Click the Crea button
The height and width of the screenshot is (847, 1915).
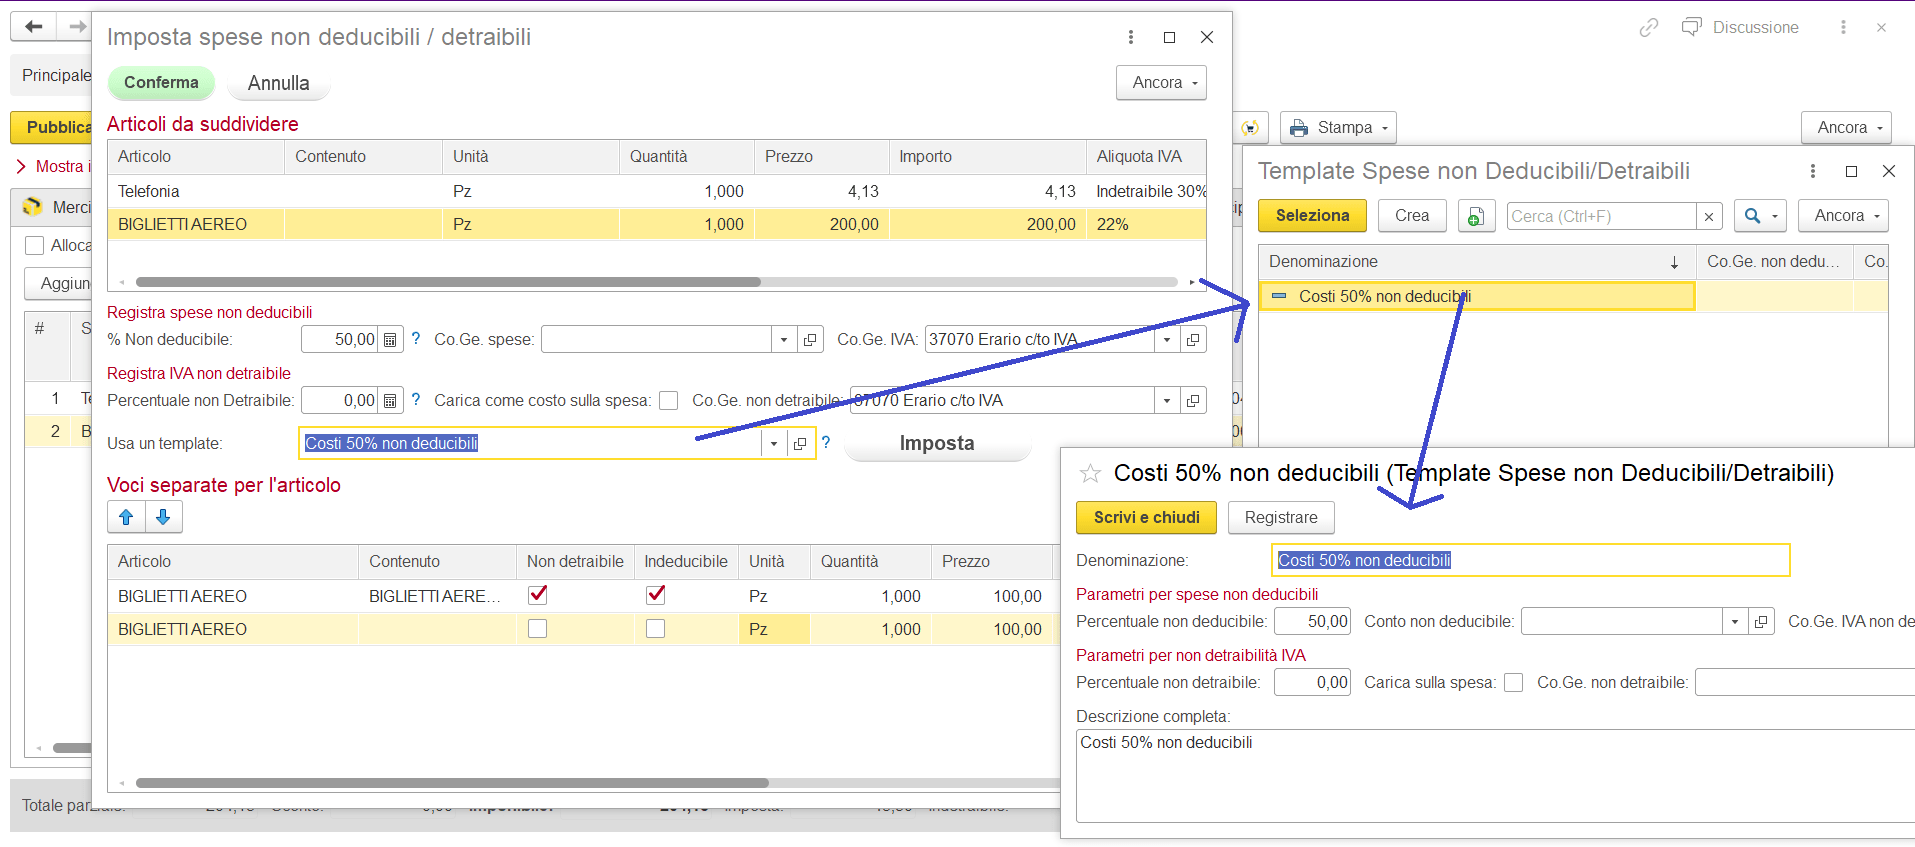tap(1412, 216)
